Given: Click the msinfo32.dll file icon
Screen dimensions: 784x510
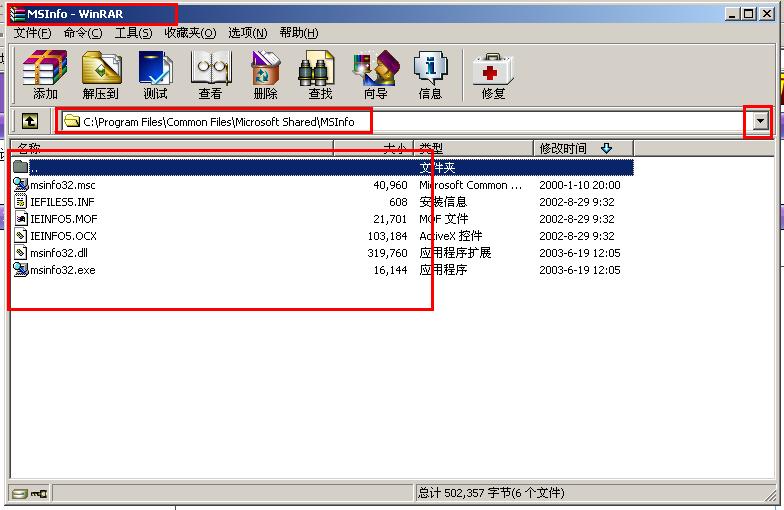Looking at the screenshot, I should [20, 252].
